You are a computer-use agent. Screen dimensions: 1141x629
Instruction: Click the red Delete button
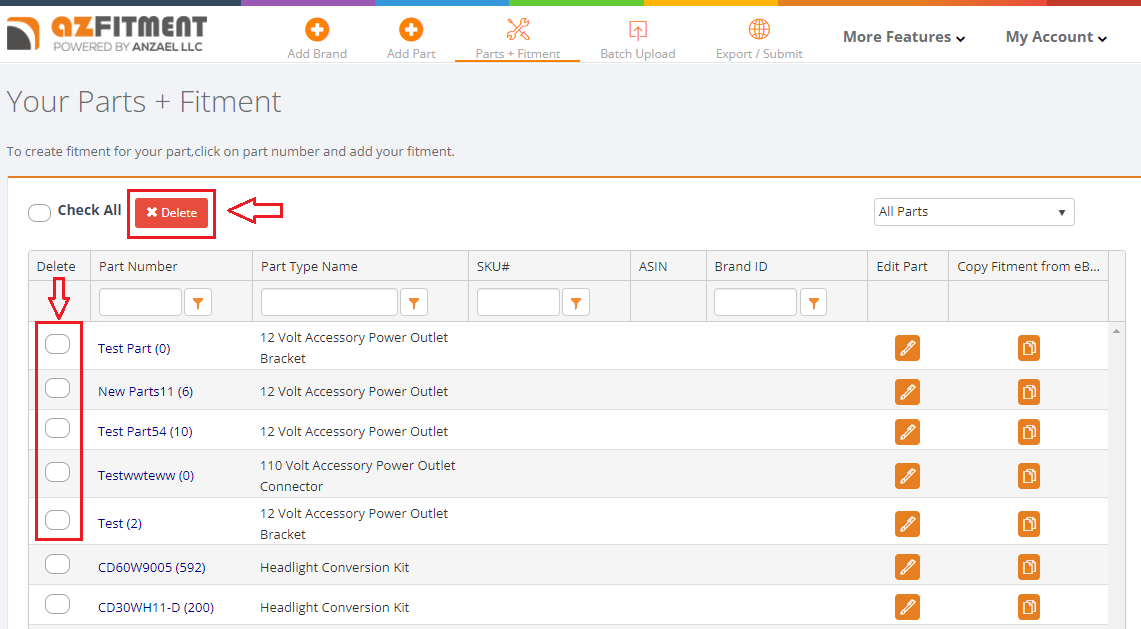click(x=172, y=213)
